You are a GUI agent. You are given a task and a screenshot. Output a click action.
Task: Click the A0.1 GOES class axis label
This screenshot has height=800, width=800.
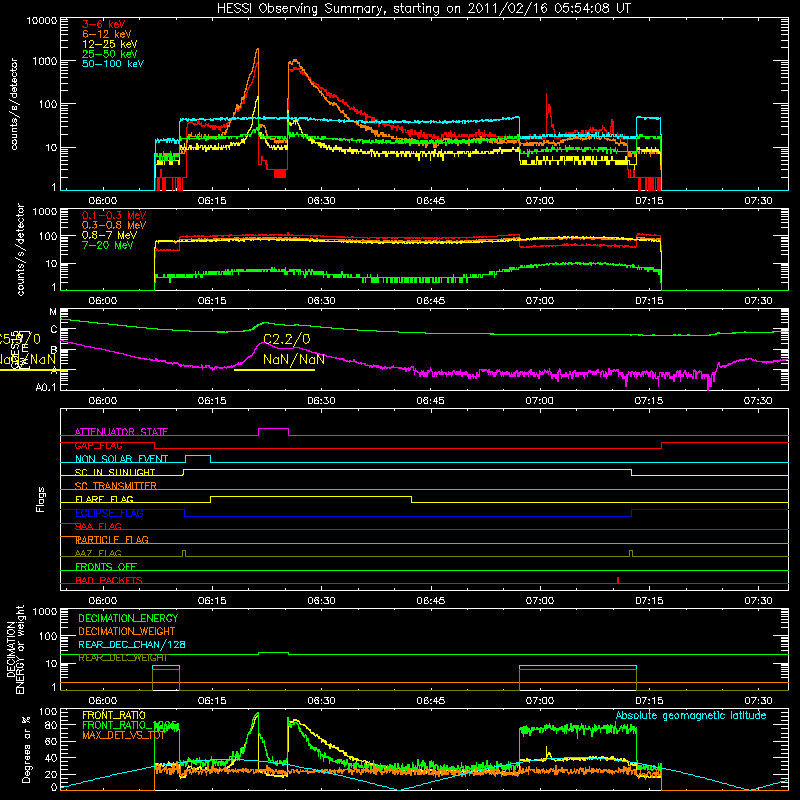tap(46, 388)
